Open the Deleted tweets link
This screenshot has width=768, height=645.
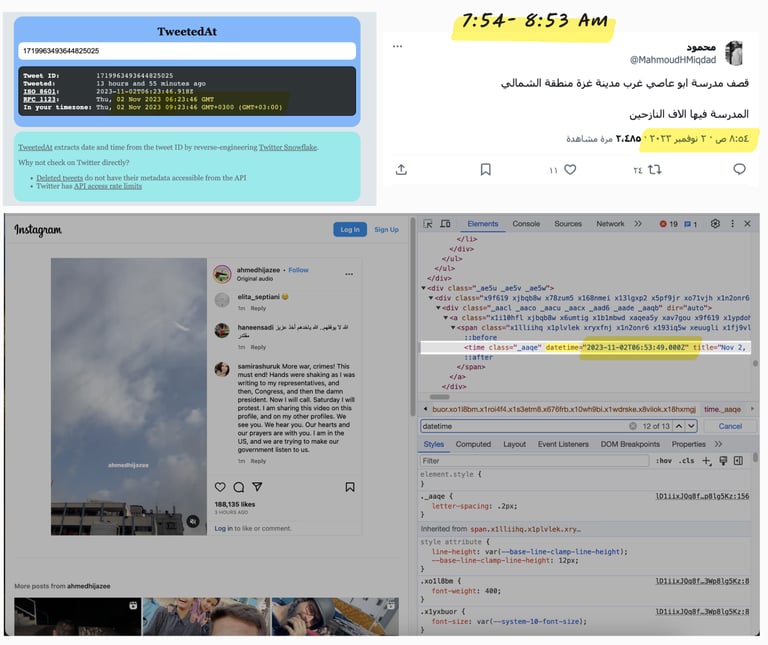coord(60,178)
